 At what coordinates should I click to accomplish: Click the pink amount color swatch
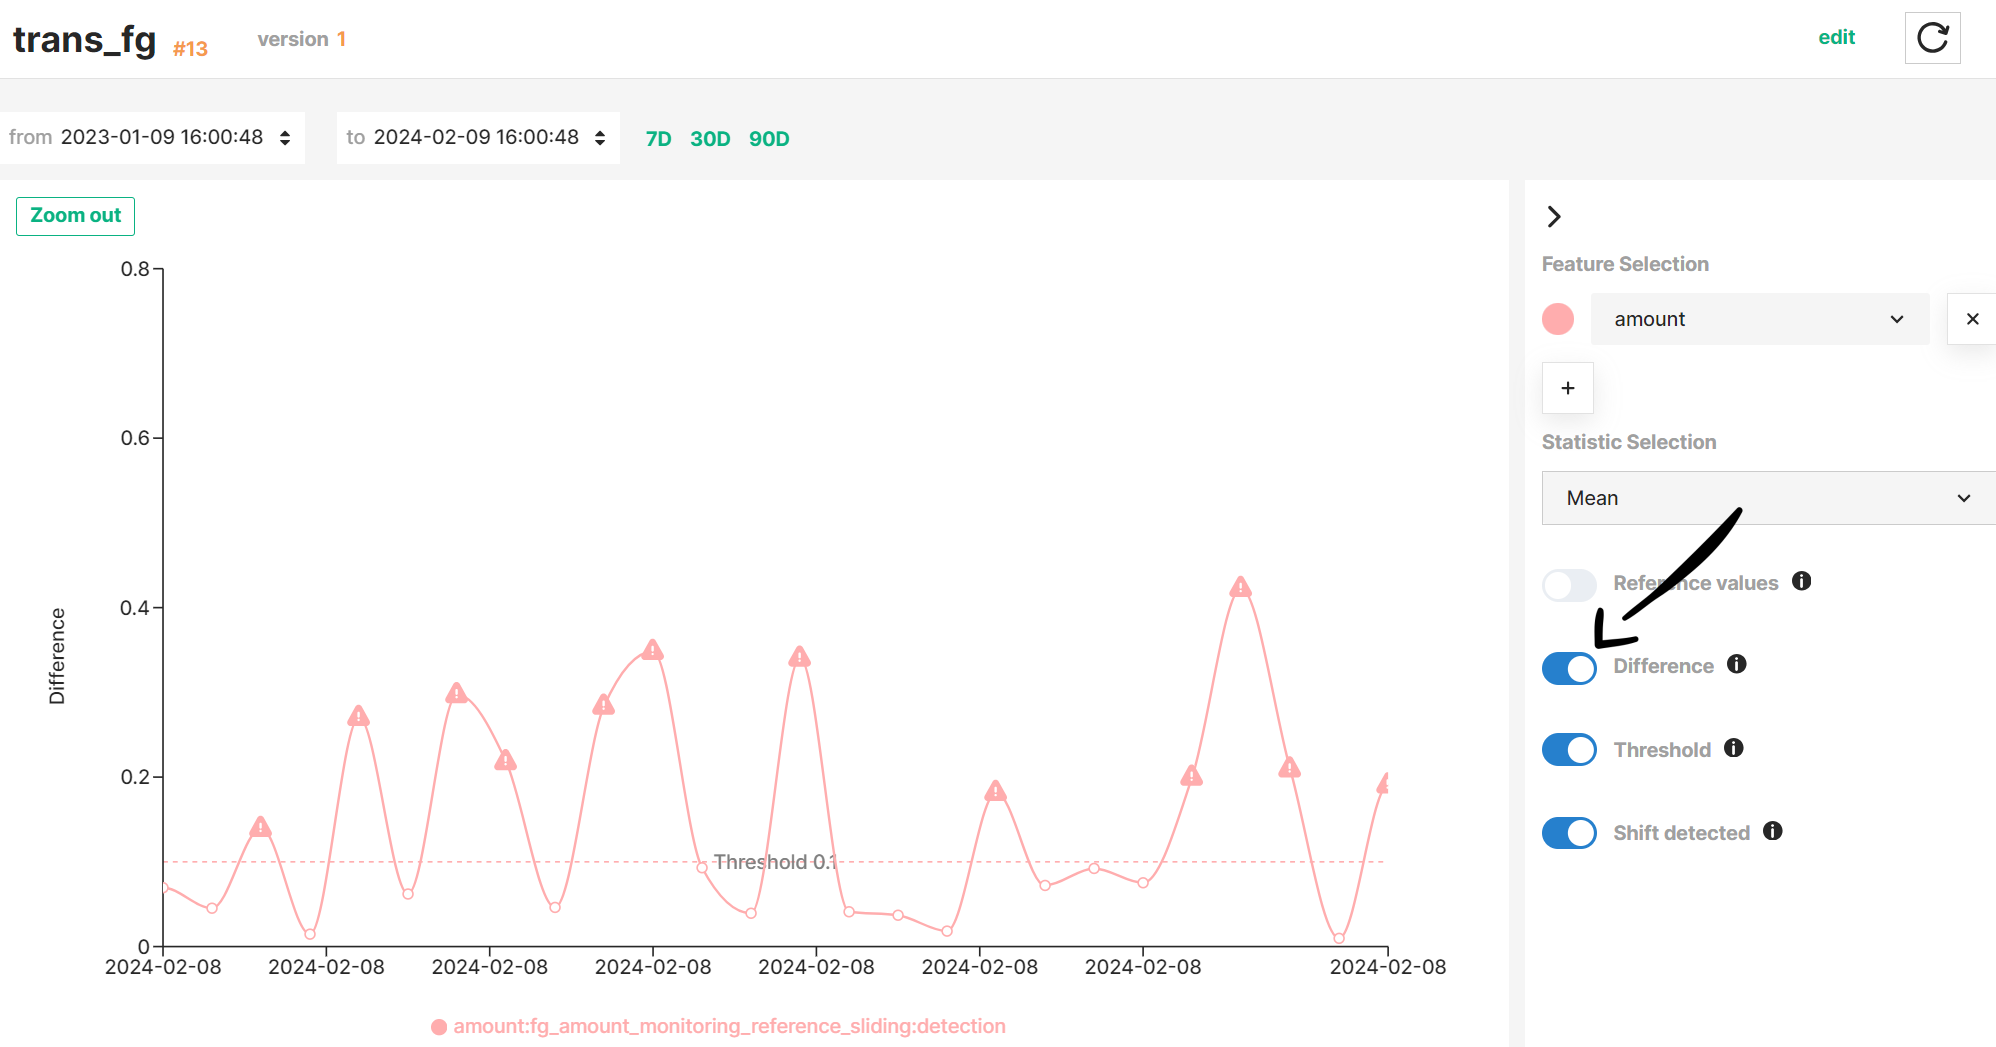[1557, 319]
